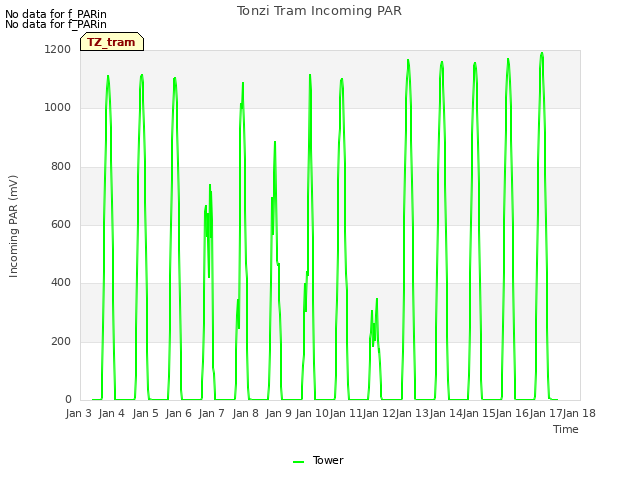Click the 200 y-axis tick label
The height and width of the screenshot is (480, 640).
pos(61,341)
